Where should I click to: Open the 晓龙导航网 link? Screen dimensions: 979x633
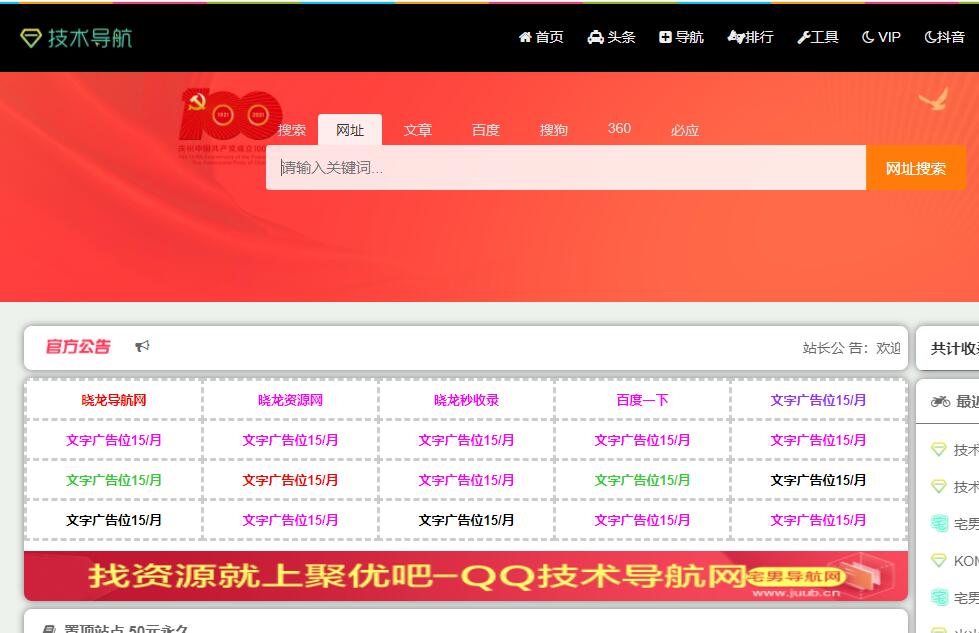tap(114, 400)
